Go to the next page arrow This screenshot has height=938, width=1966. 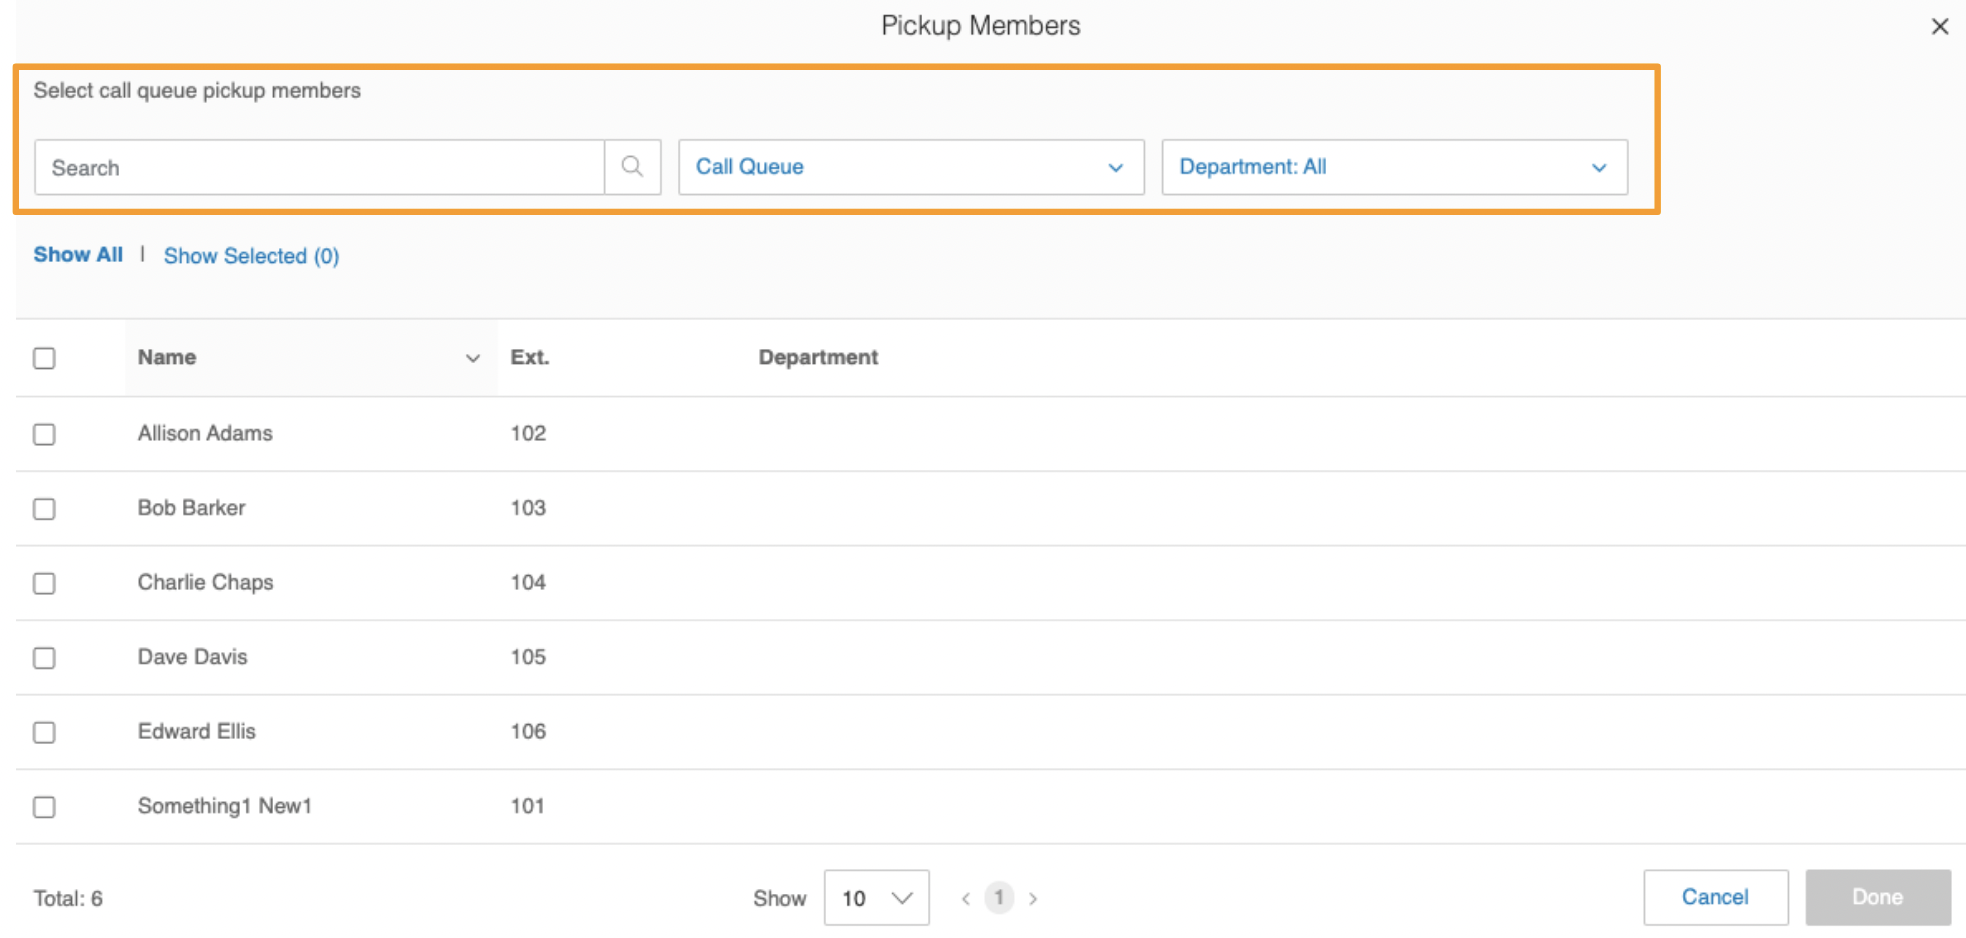coord(1033,898)
